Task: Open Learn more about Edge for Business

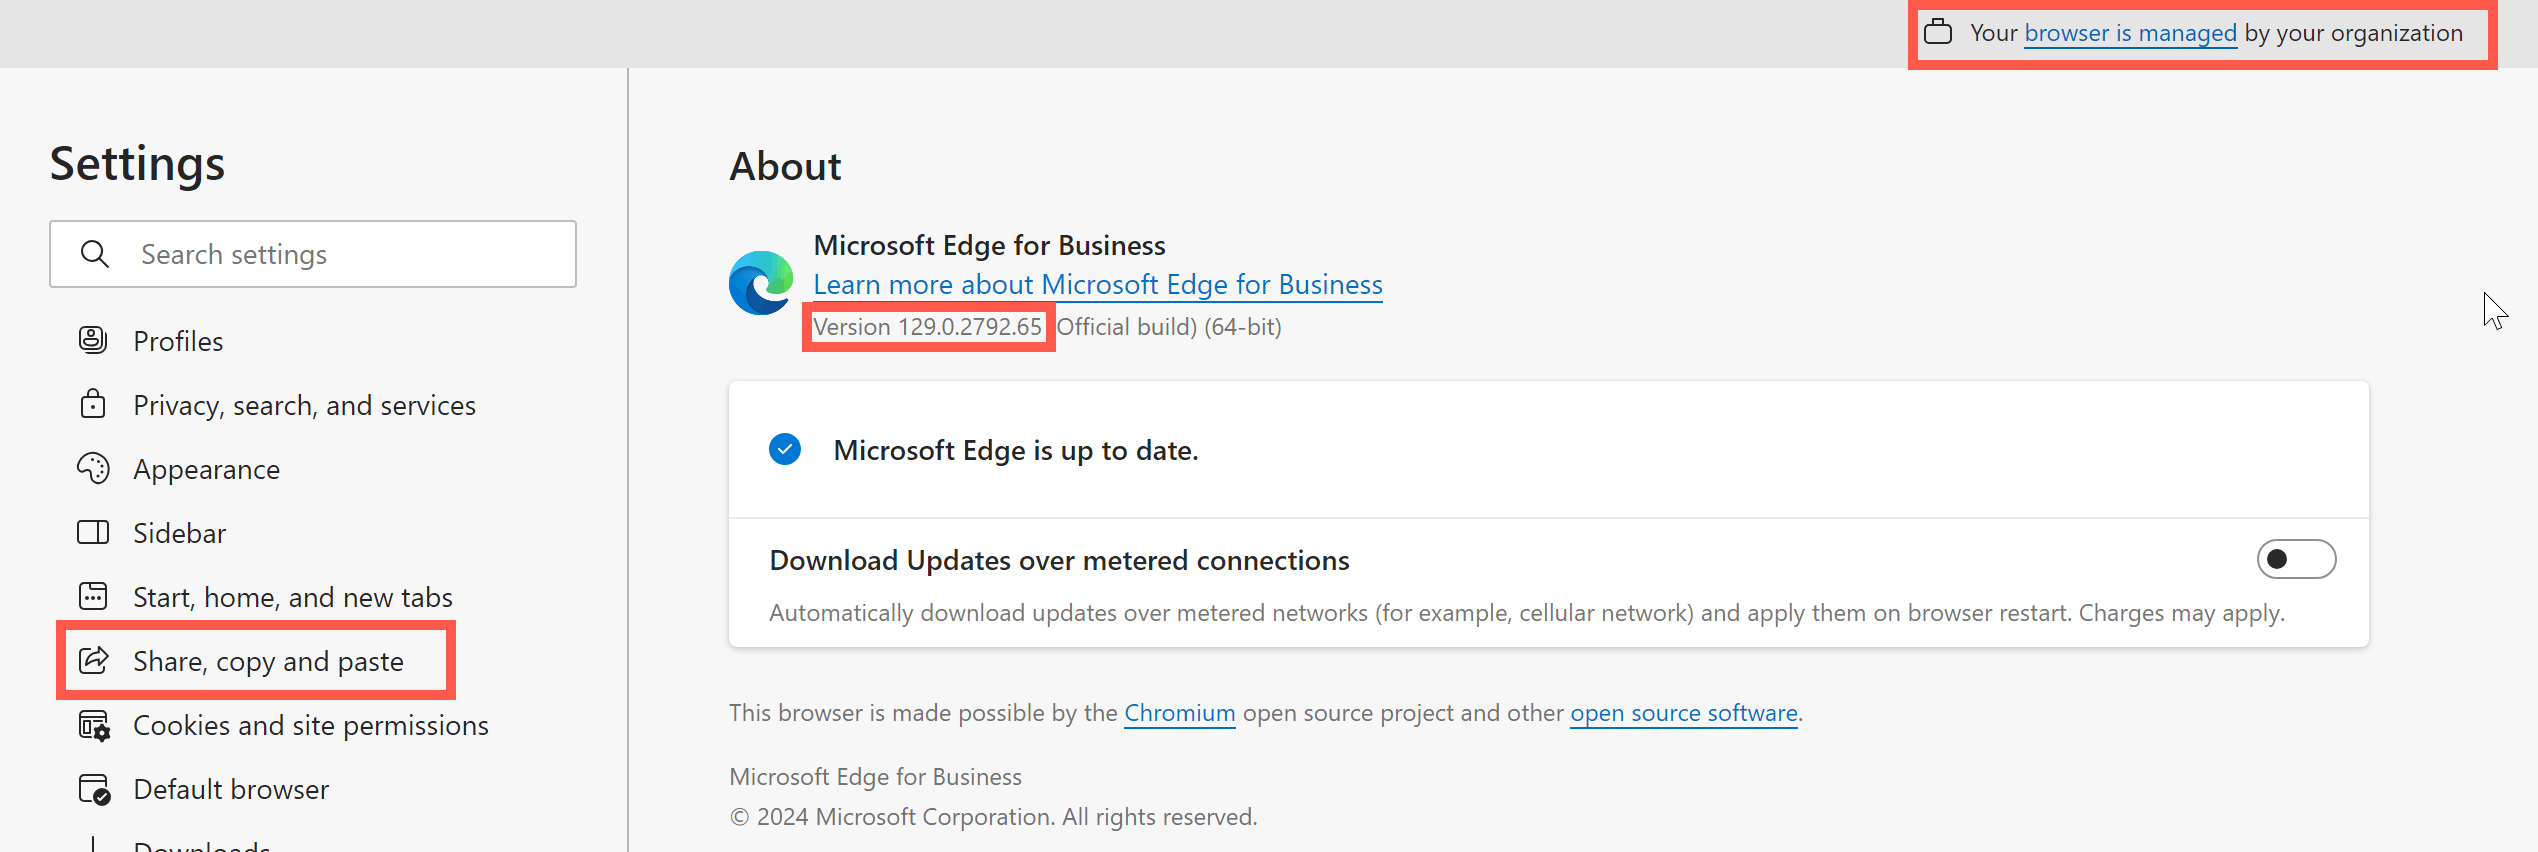Action: tap(1097, 285)
